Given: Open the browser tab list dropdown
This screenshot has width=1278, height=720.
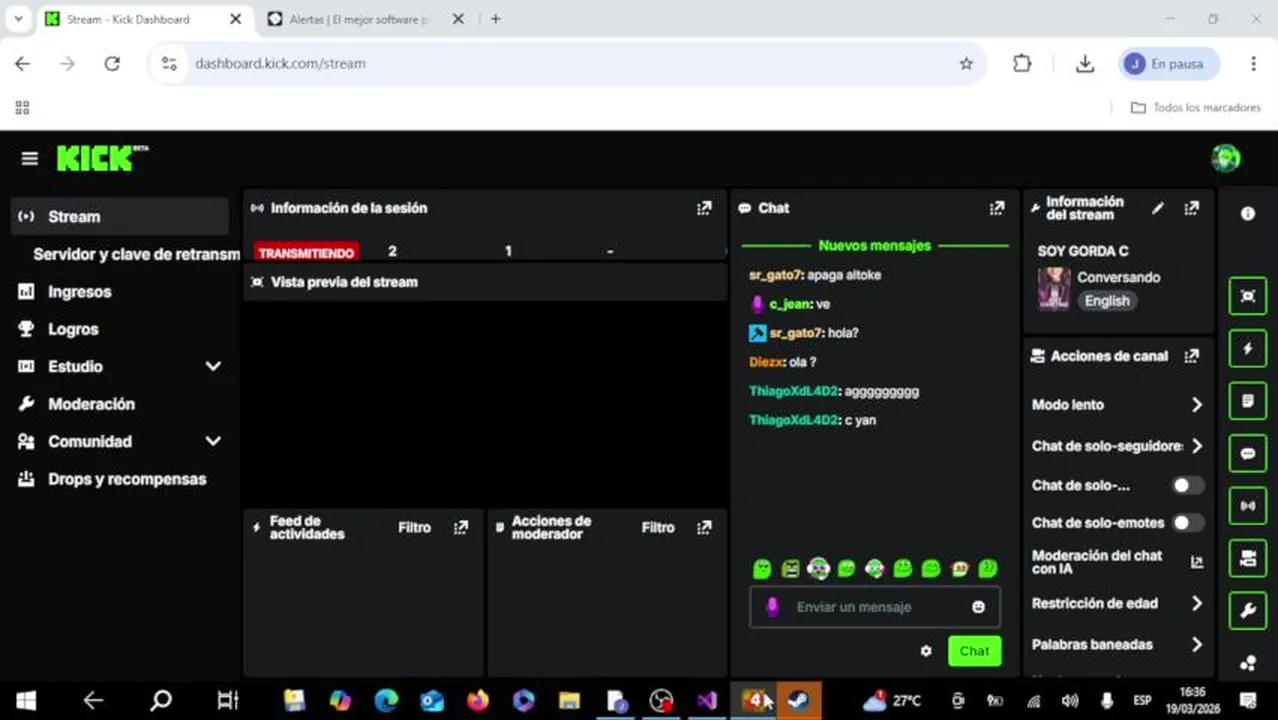Looking at the screenshot, I should click(18, 19).
